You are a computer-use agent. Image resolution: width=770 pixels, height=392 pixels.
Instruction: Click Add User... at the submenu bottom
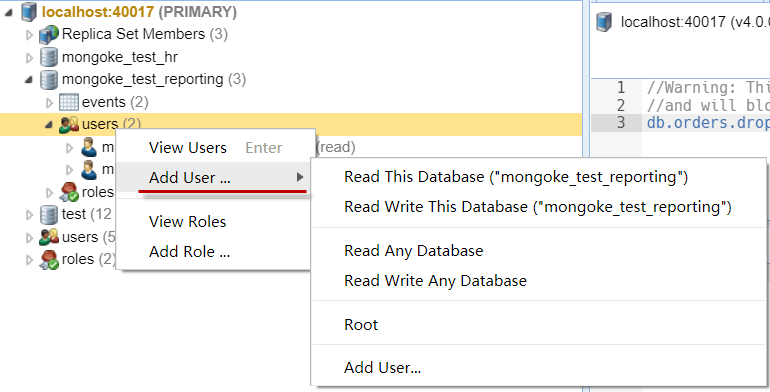(x=539, y=367)
